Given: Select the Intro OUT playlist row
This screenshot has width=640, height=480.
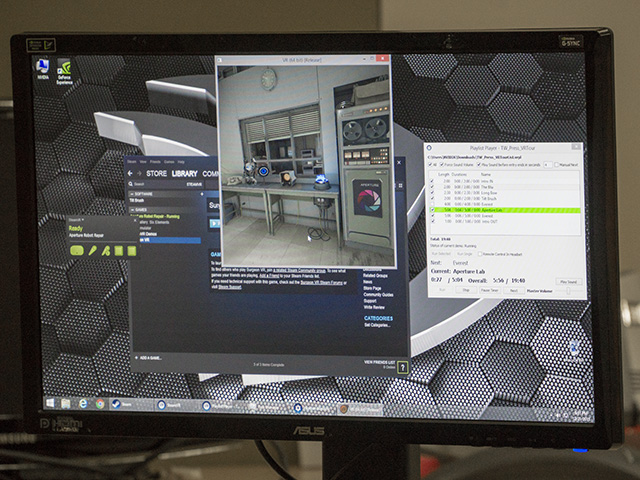Looking at the screenshot, I should [505, 221].
